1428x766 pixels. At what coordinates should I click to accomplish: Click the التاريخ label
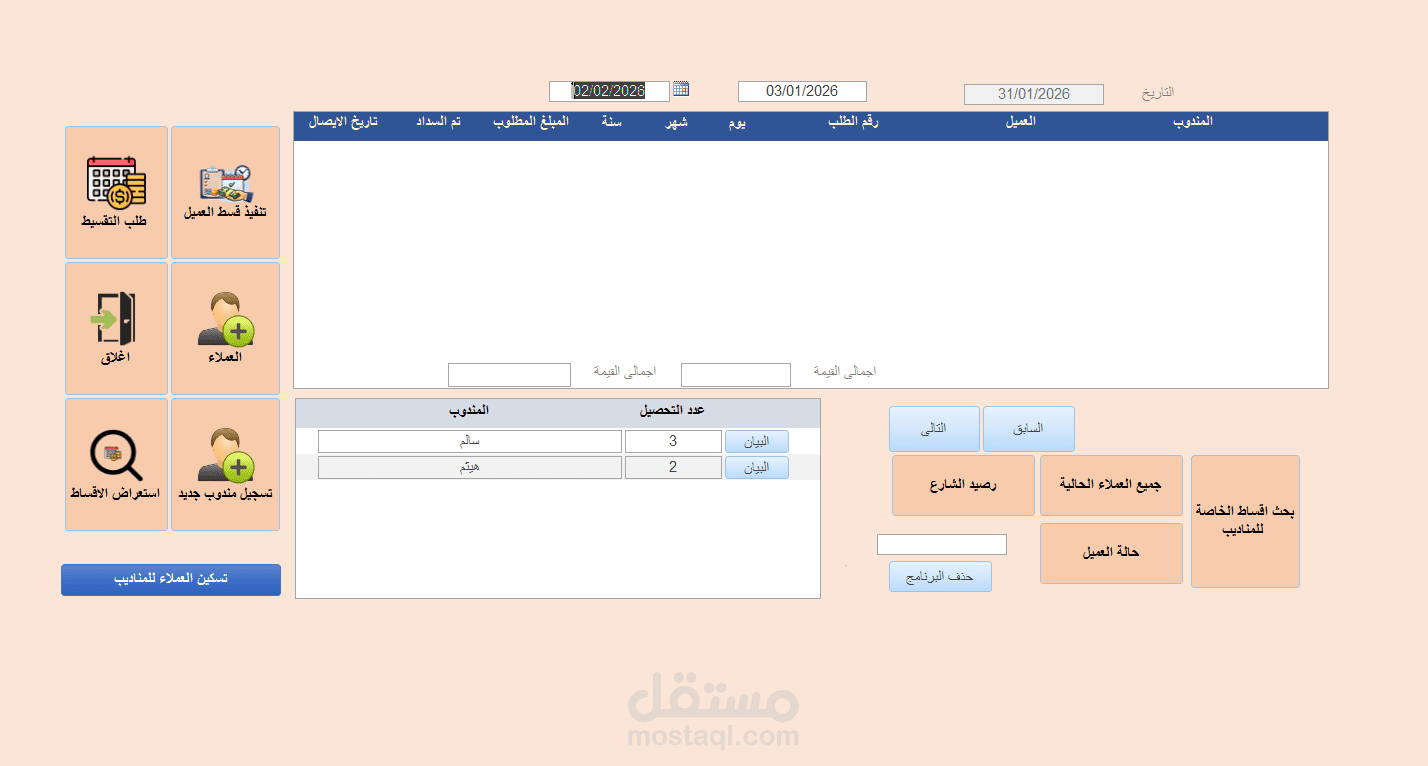coord(1158,93)
